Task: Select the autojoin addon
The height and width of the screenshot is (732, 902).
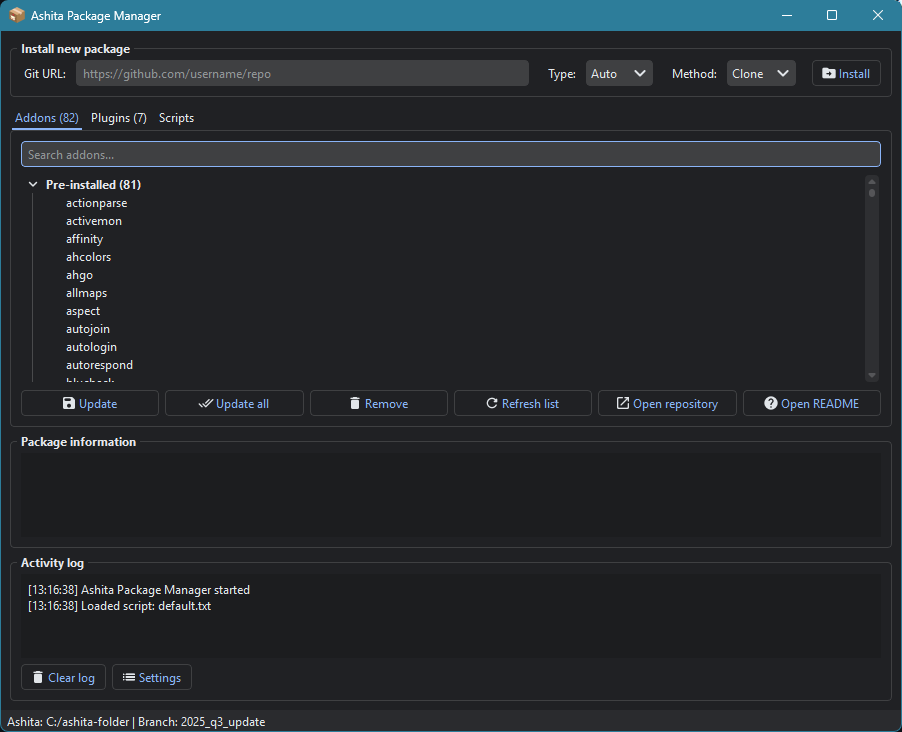Action: pyautogui.click(x=88, y=329)
